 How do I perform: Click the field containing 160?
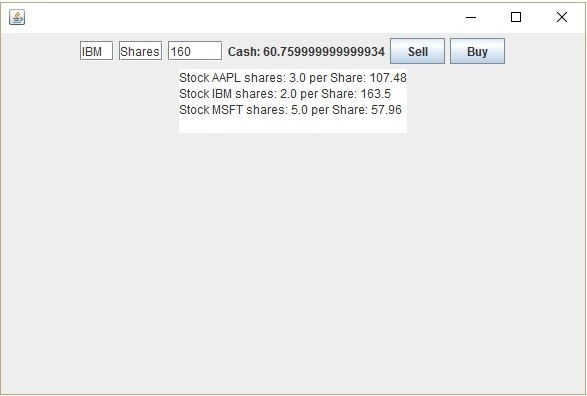coord(195,51)
